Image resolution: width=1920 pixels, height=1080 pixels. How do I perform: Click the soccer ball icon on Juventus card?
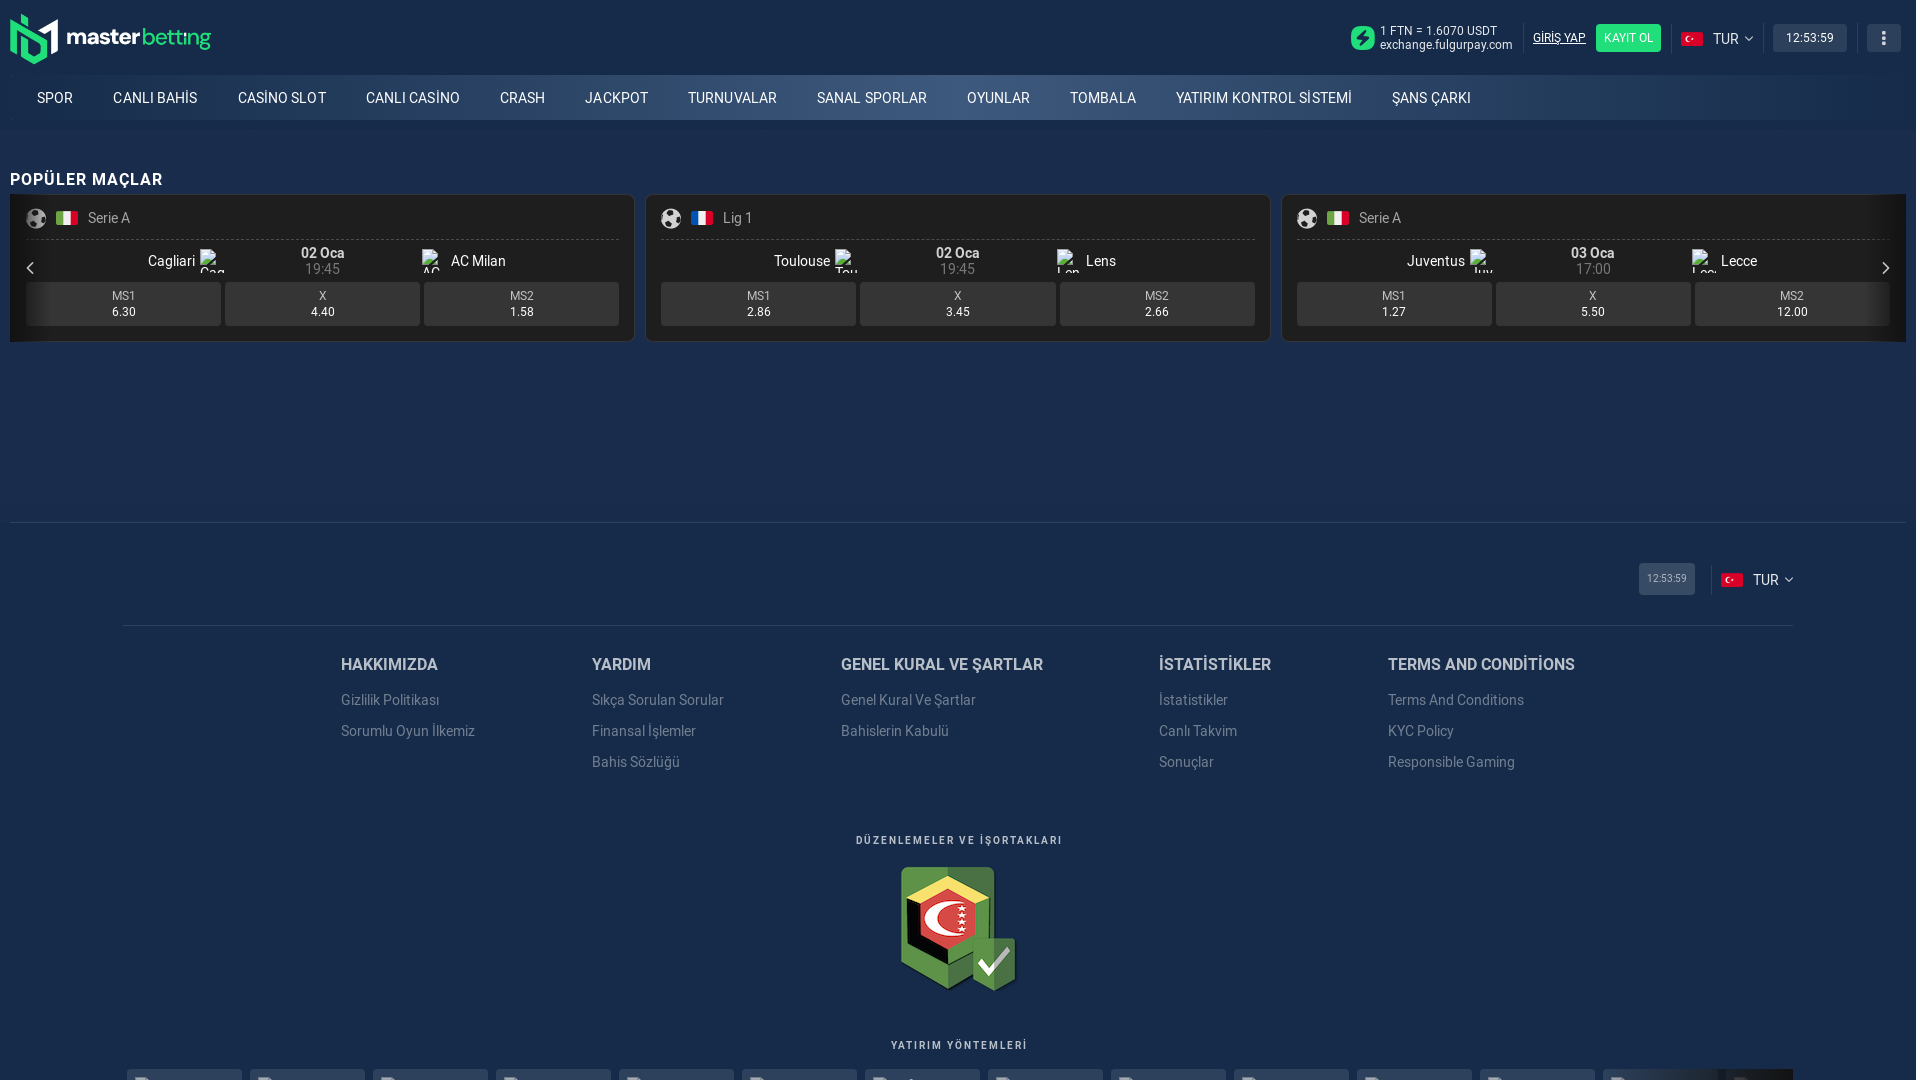click(x=1307, y=218)
